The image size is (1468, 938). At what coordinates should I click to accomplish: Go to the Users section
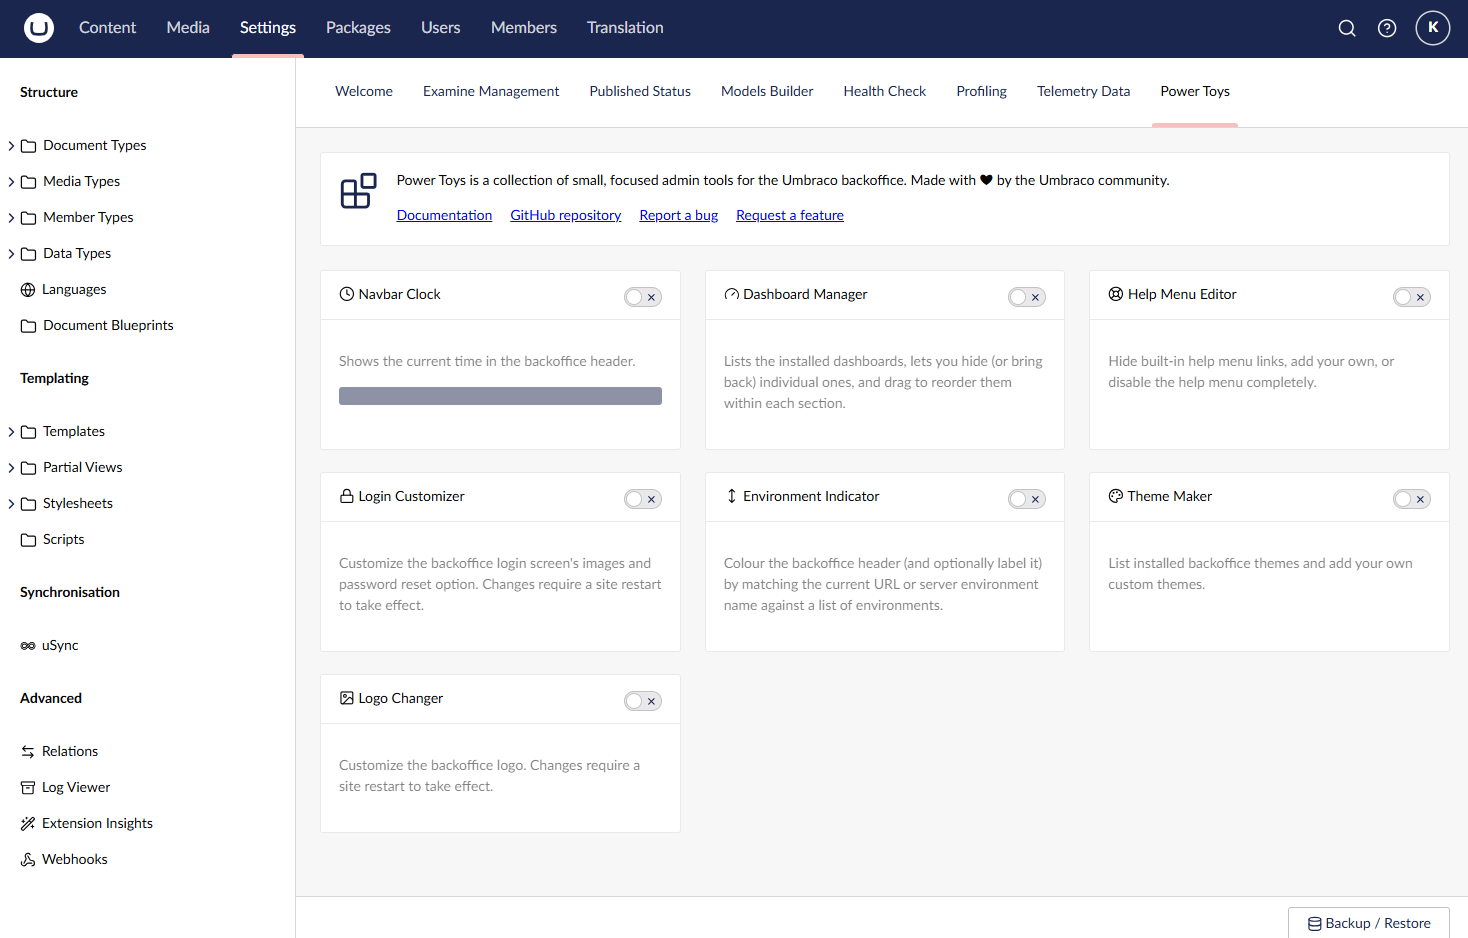coord(441,28)
